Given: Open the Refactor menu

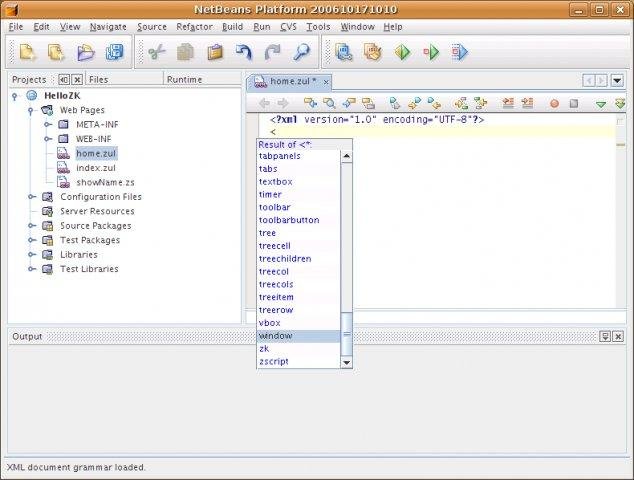Looking at the screenshot, I should click(x=194, y=27).
